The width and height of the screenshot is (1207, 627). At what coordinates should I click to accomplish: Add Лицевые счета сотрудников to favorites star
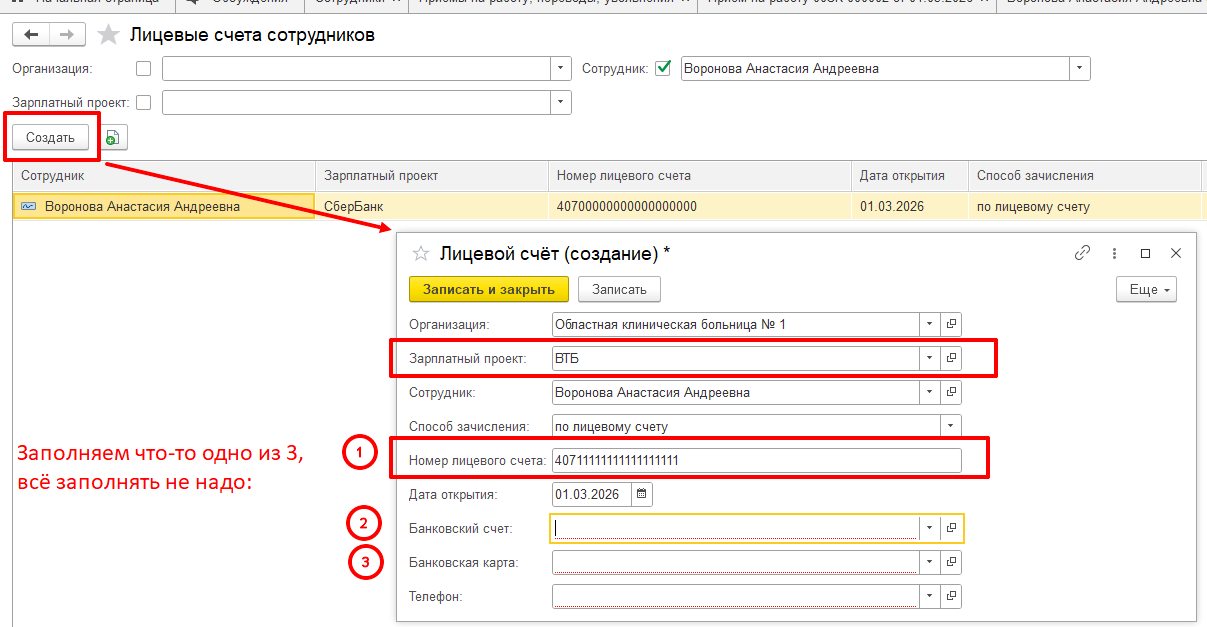coord(108,36)
